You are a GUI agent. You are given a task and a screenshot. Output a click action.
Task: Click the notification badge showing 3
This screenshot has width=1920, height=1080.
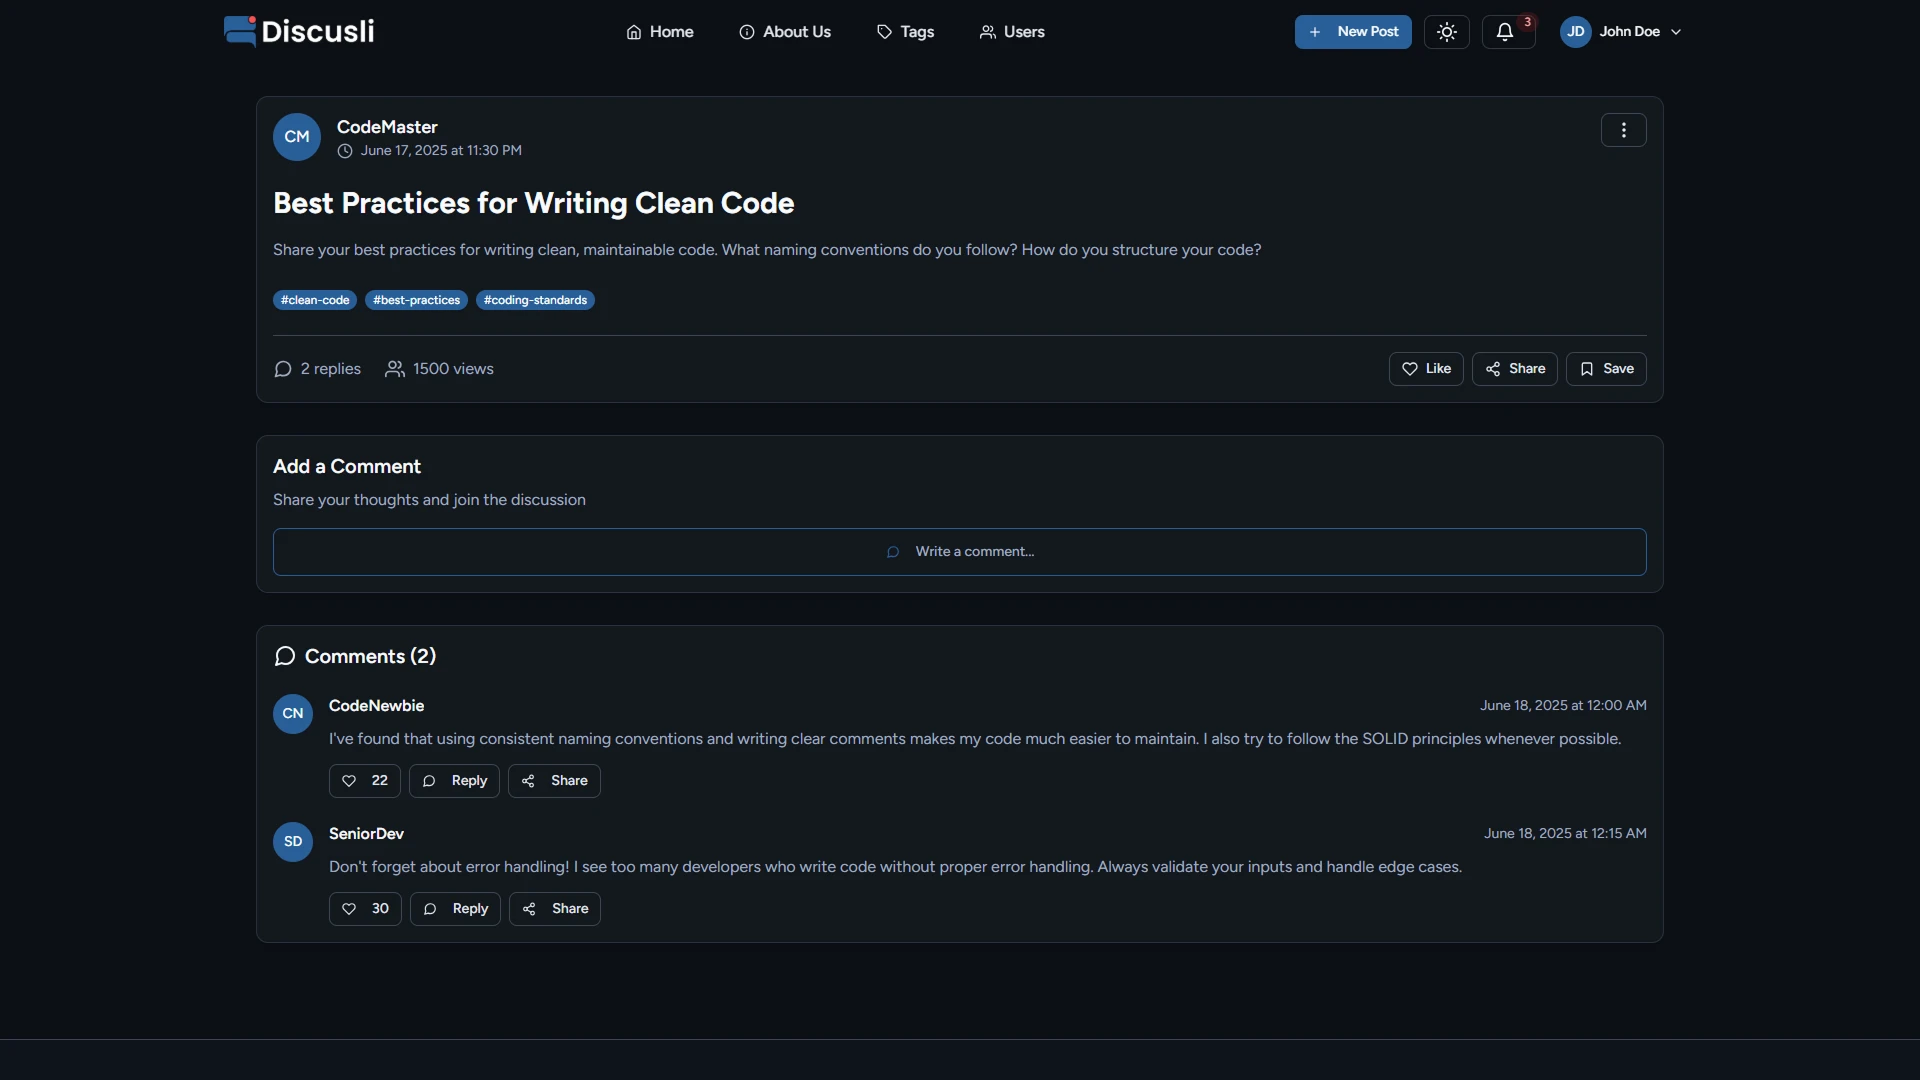[x=1527, y=22]
